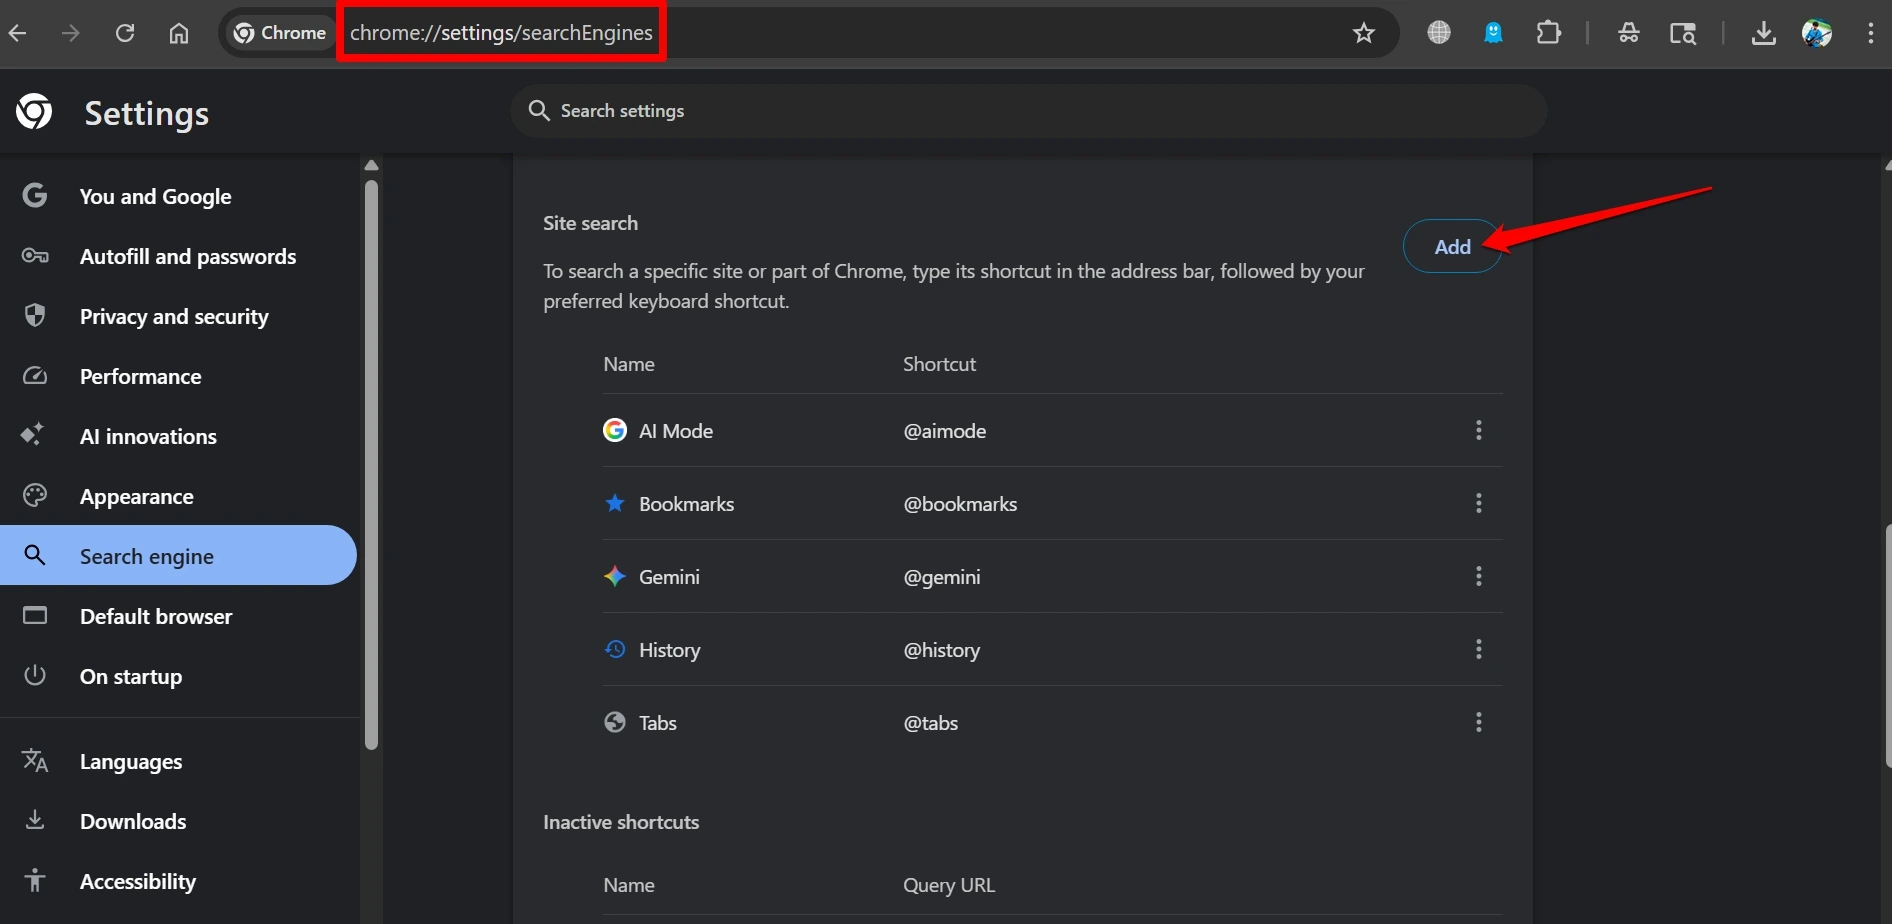Open the Downloads tray icon
The image size is (1892, 924).
(1765, 32)
